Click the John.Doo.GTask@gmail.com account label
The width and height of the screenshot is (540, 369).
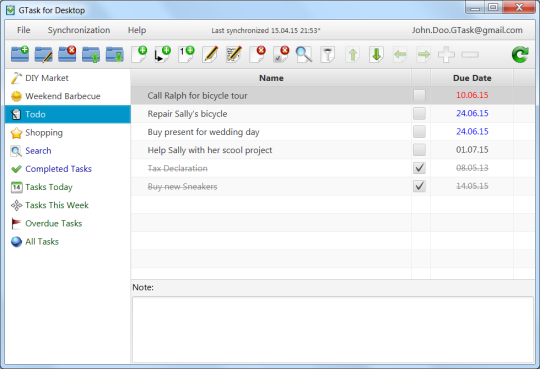pos(467,30)
